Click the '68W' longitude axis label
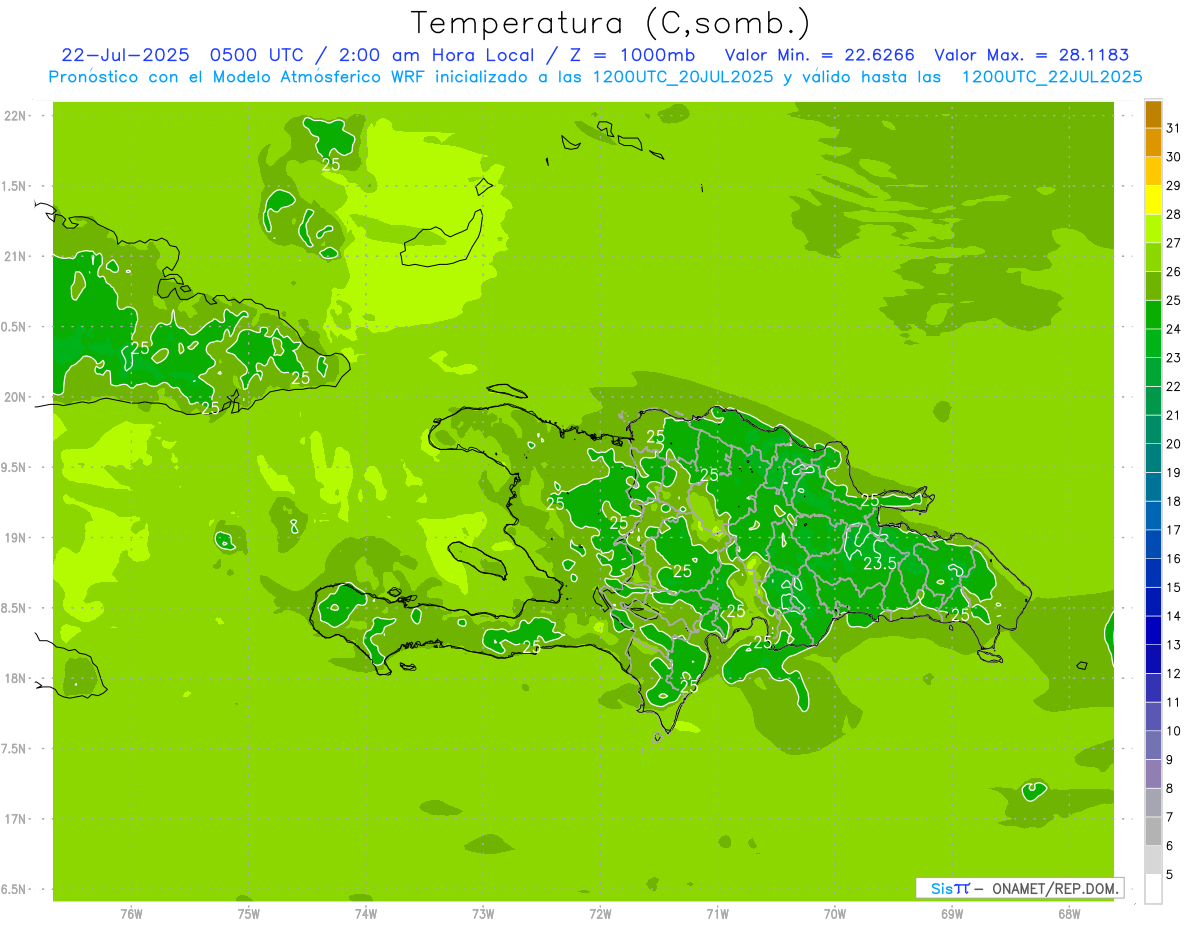Image resolution: width=1200 pixels, height=927 pixels. [1069, 913]
